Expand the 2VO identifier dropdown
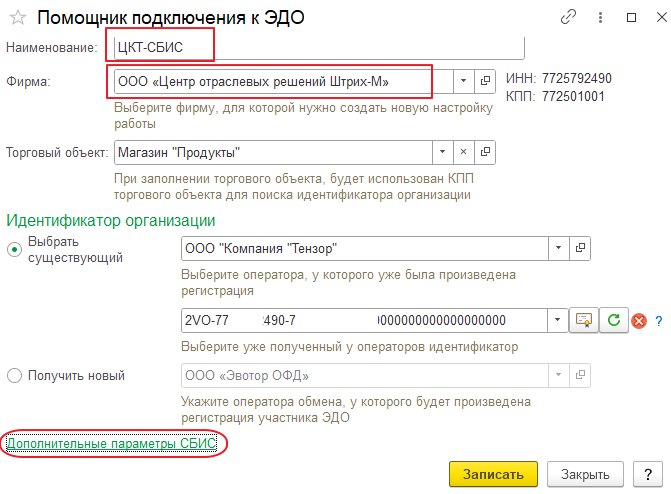Screen dimensions: 671x494 tap(557, 320)
